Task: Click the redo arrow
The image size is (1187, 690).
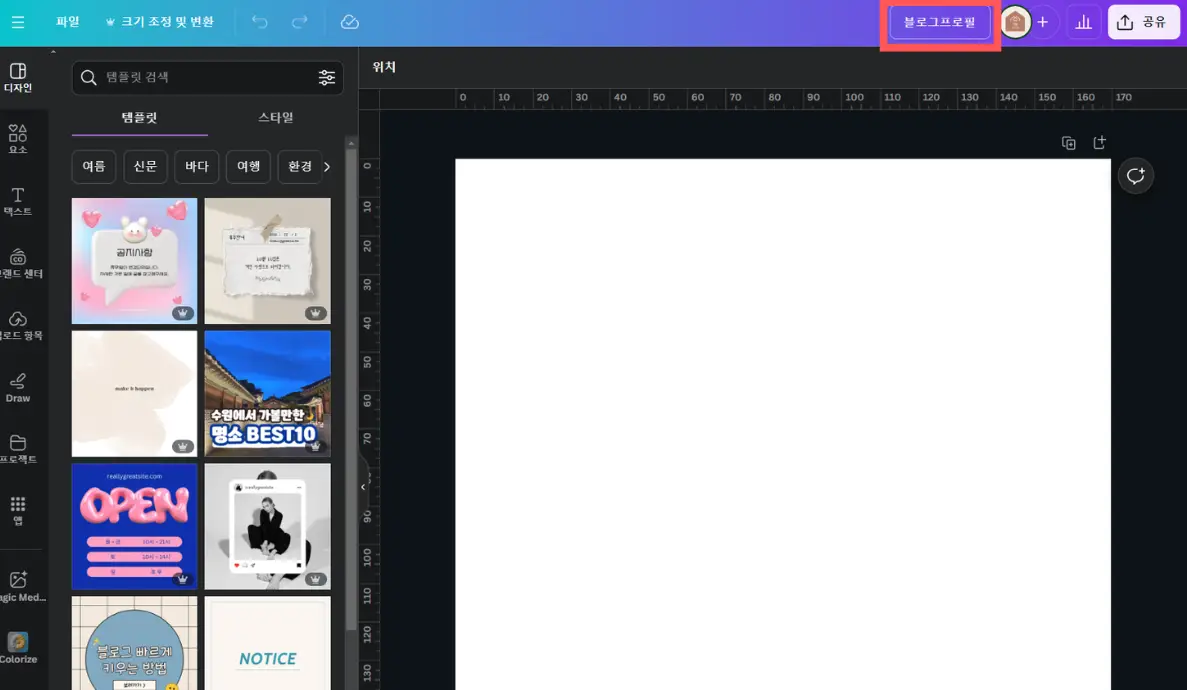Action: tap(300, 22)
